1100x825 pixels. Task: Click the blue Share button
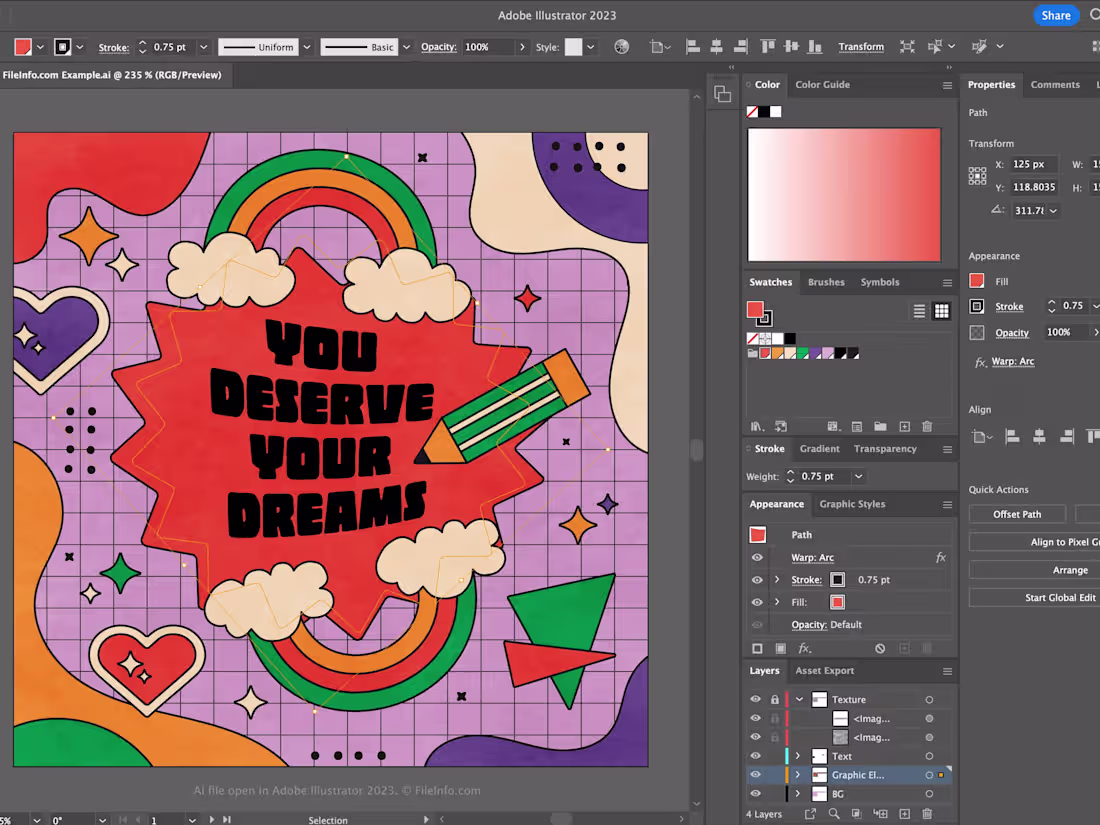pos(1056,15)
